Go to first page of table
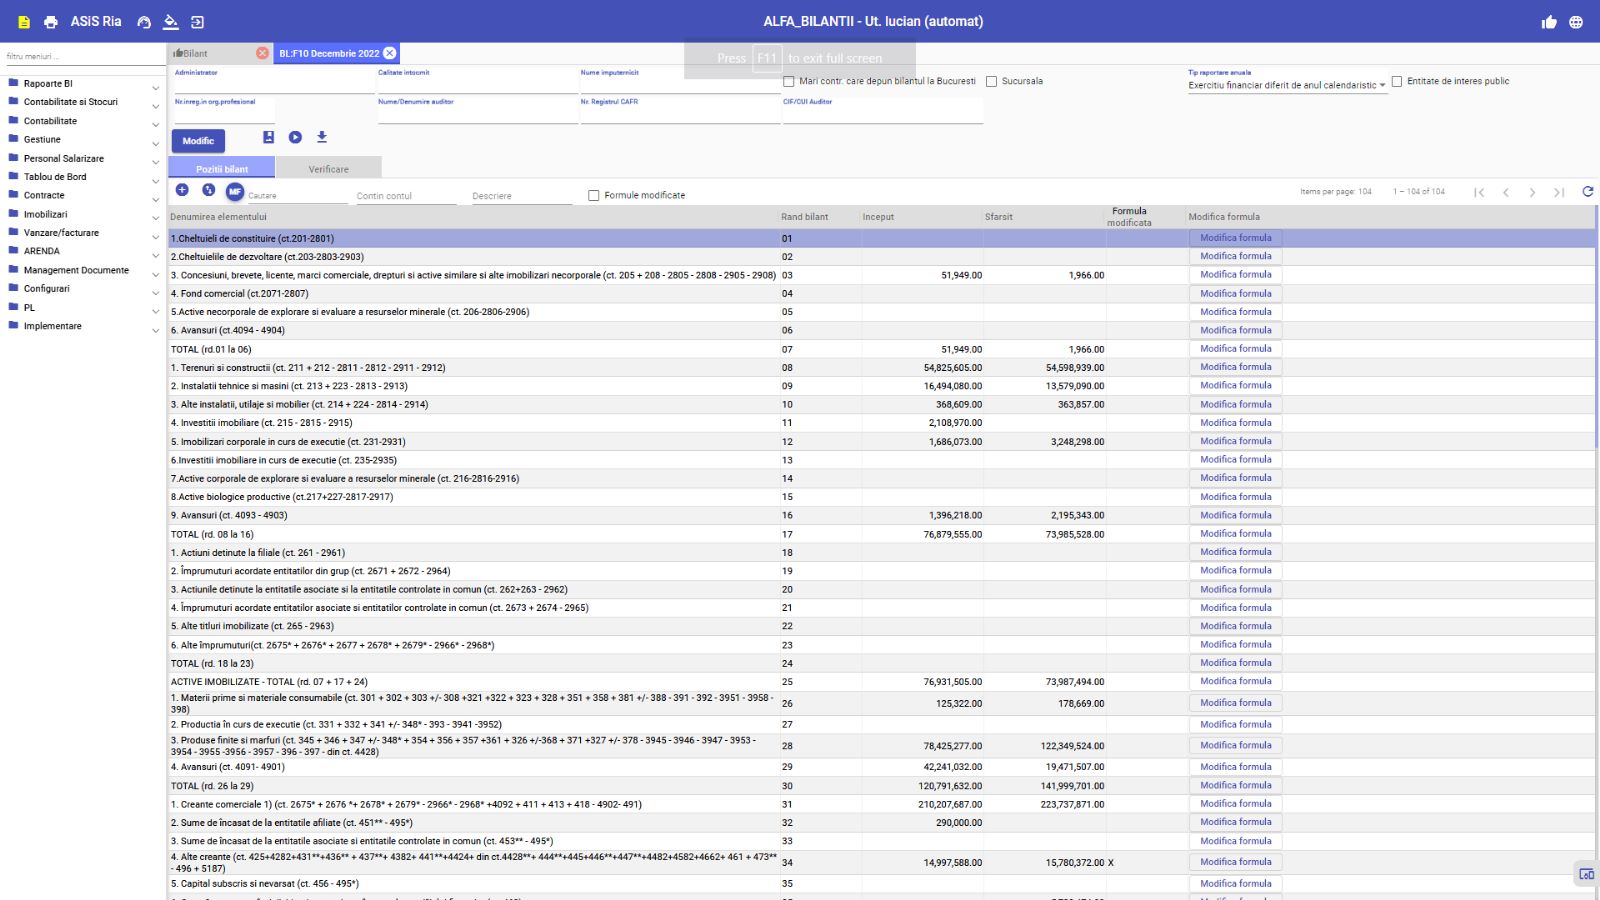The height and width of the screenshot is (900, 1600). [1479, 192]
